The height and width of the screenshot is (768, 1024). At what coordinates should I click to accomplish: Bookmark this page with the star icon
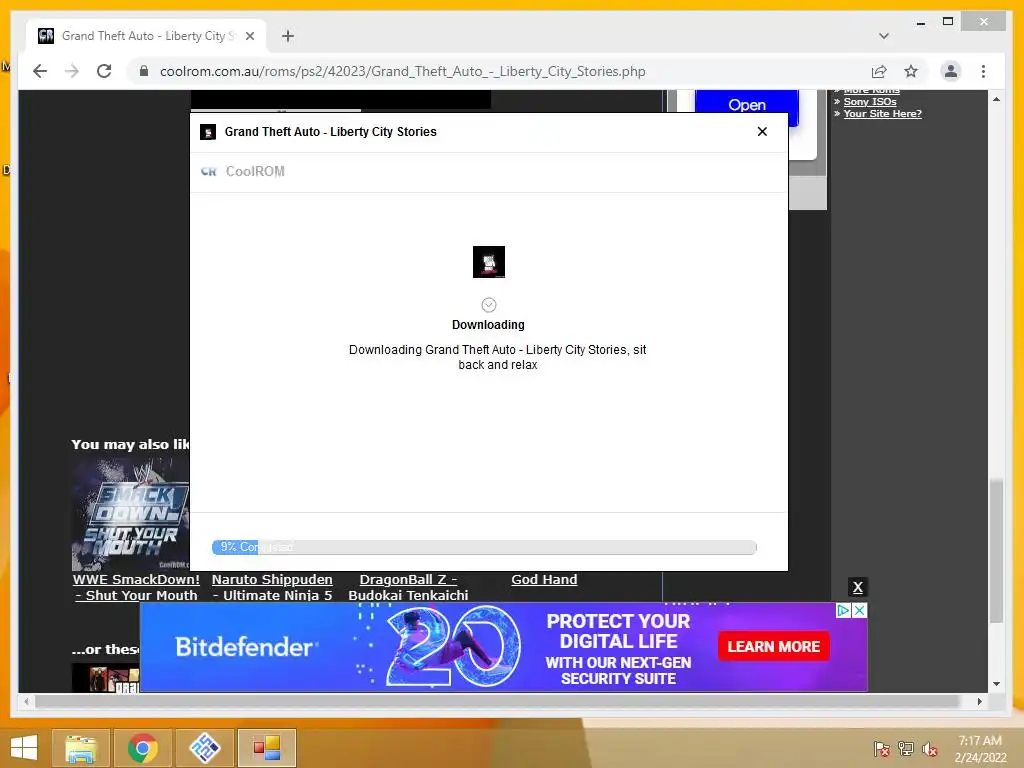tap(911, 71)
